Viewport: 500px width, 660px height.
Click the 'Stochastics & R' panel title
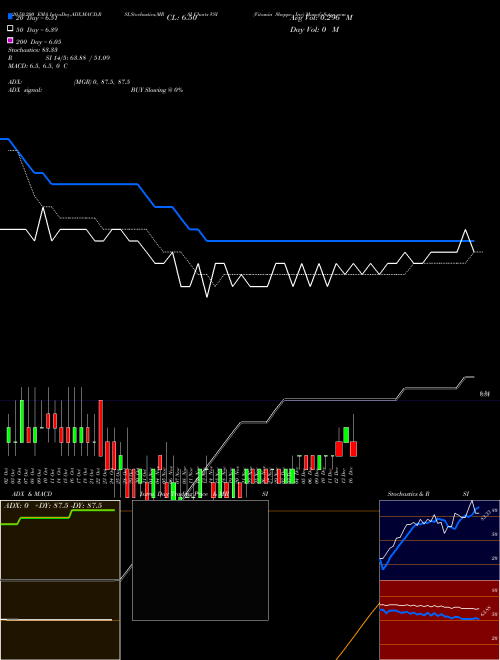408,494
